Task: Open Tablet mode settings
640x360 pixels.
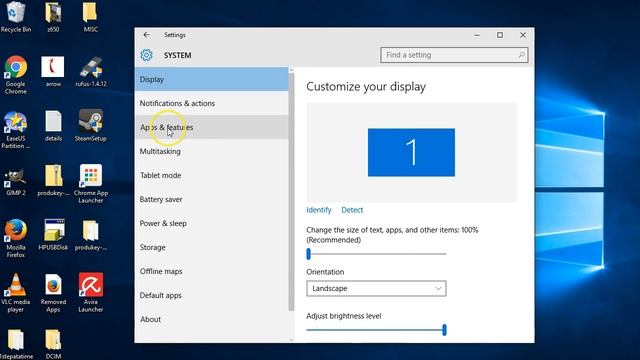Action: pos(211,176)
